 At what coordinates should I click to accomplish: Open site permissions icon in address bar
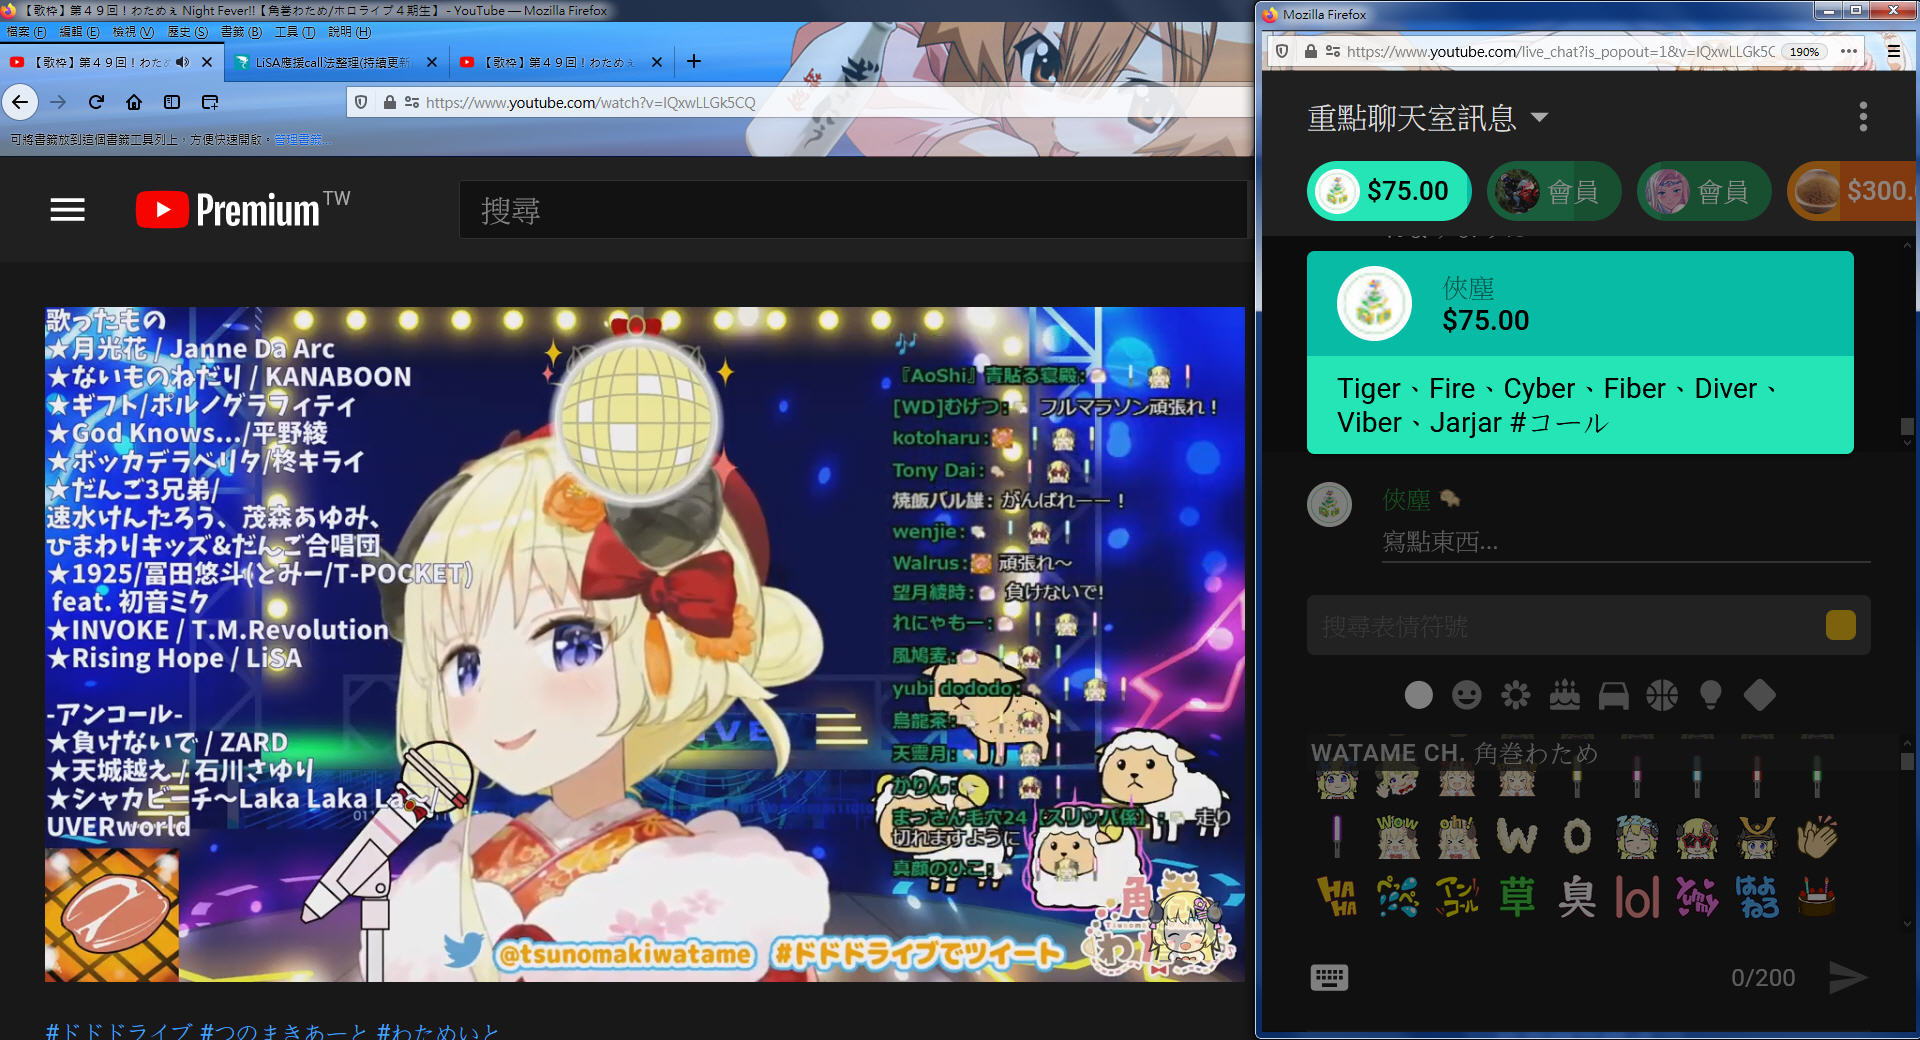tap(412, 102)
